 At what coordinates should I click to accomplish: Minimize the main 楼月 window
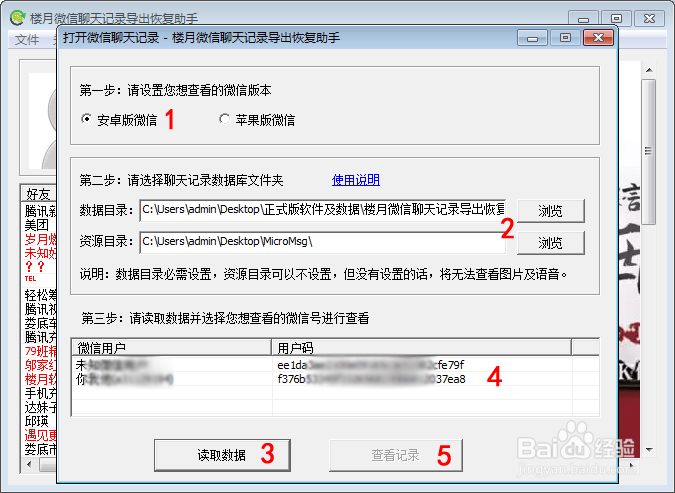(x=583, y=19)
